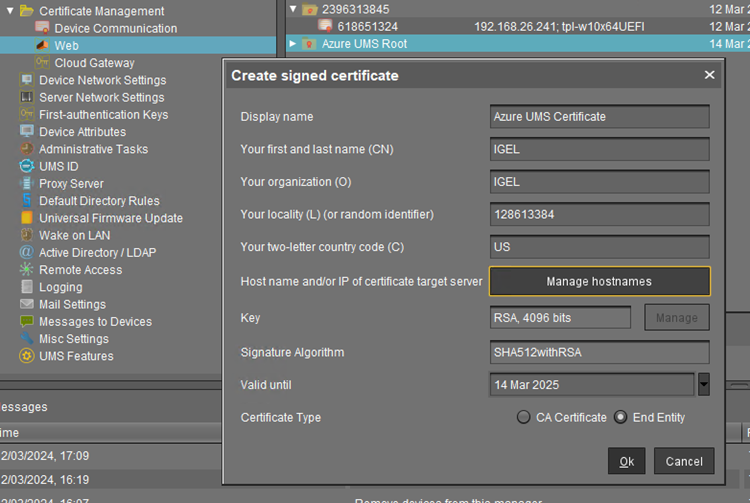Select the Cloud Gateway certificate icon
This screenshot has width=750, height=503.
tap(43, 63)
